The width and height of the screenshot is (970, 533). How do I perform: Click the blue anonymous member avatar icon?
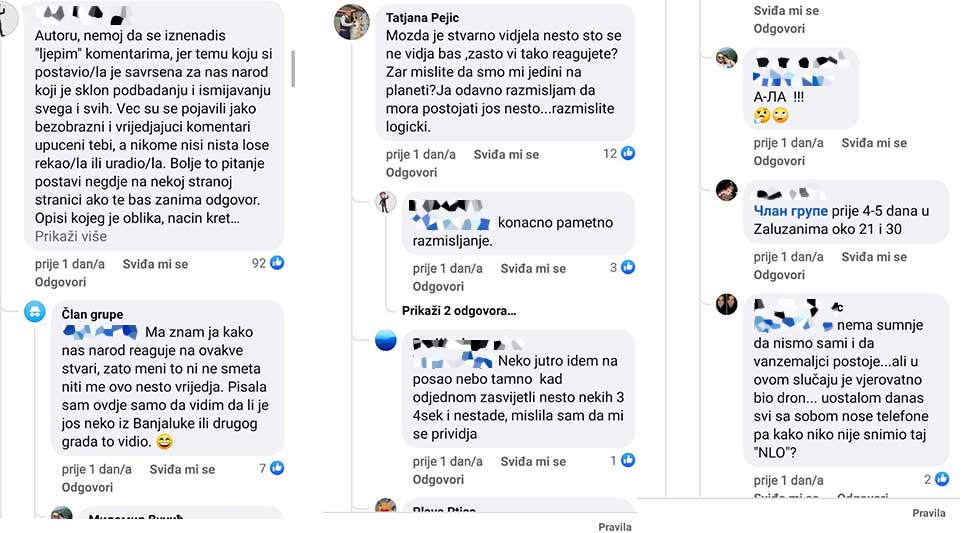coord(35,311)
